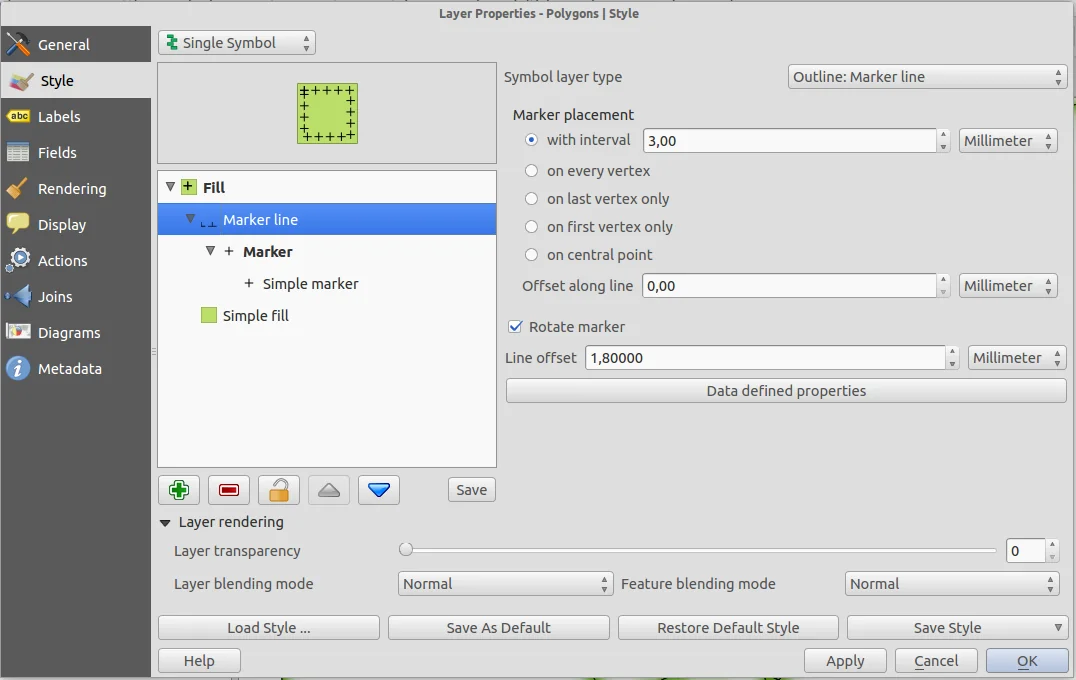This screenshot has height=680, width=1076.
Task: Click the green plus add symbol layer icon
Action: [179, 490]
